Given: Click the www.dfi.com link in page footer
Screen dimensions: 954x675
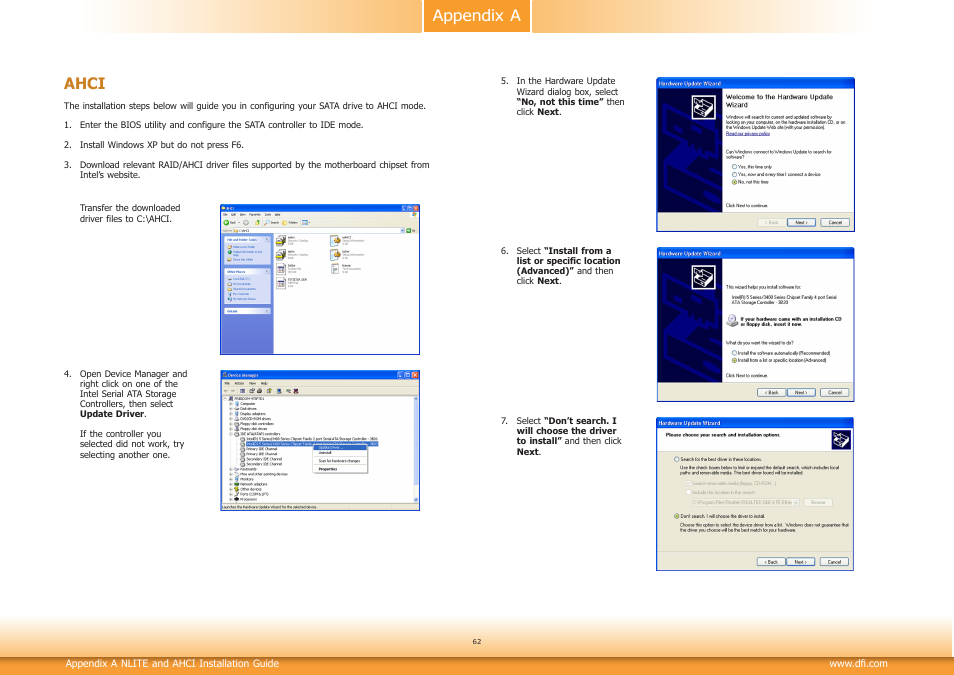Looking at the screenshot, I should [x=858, y=663].
